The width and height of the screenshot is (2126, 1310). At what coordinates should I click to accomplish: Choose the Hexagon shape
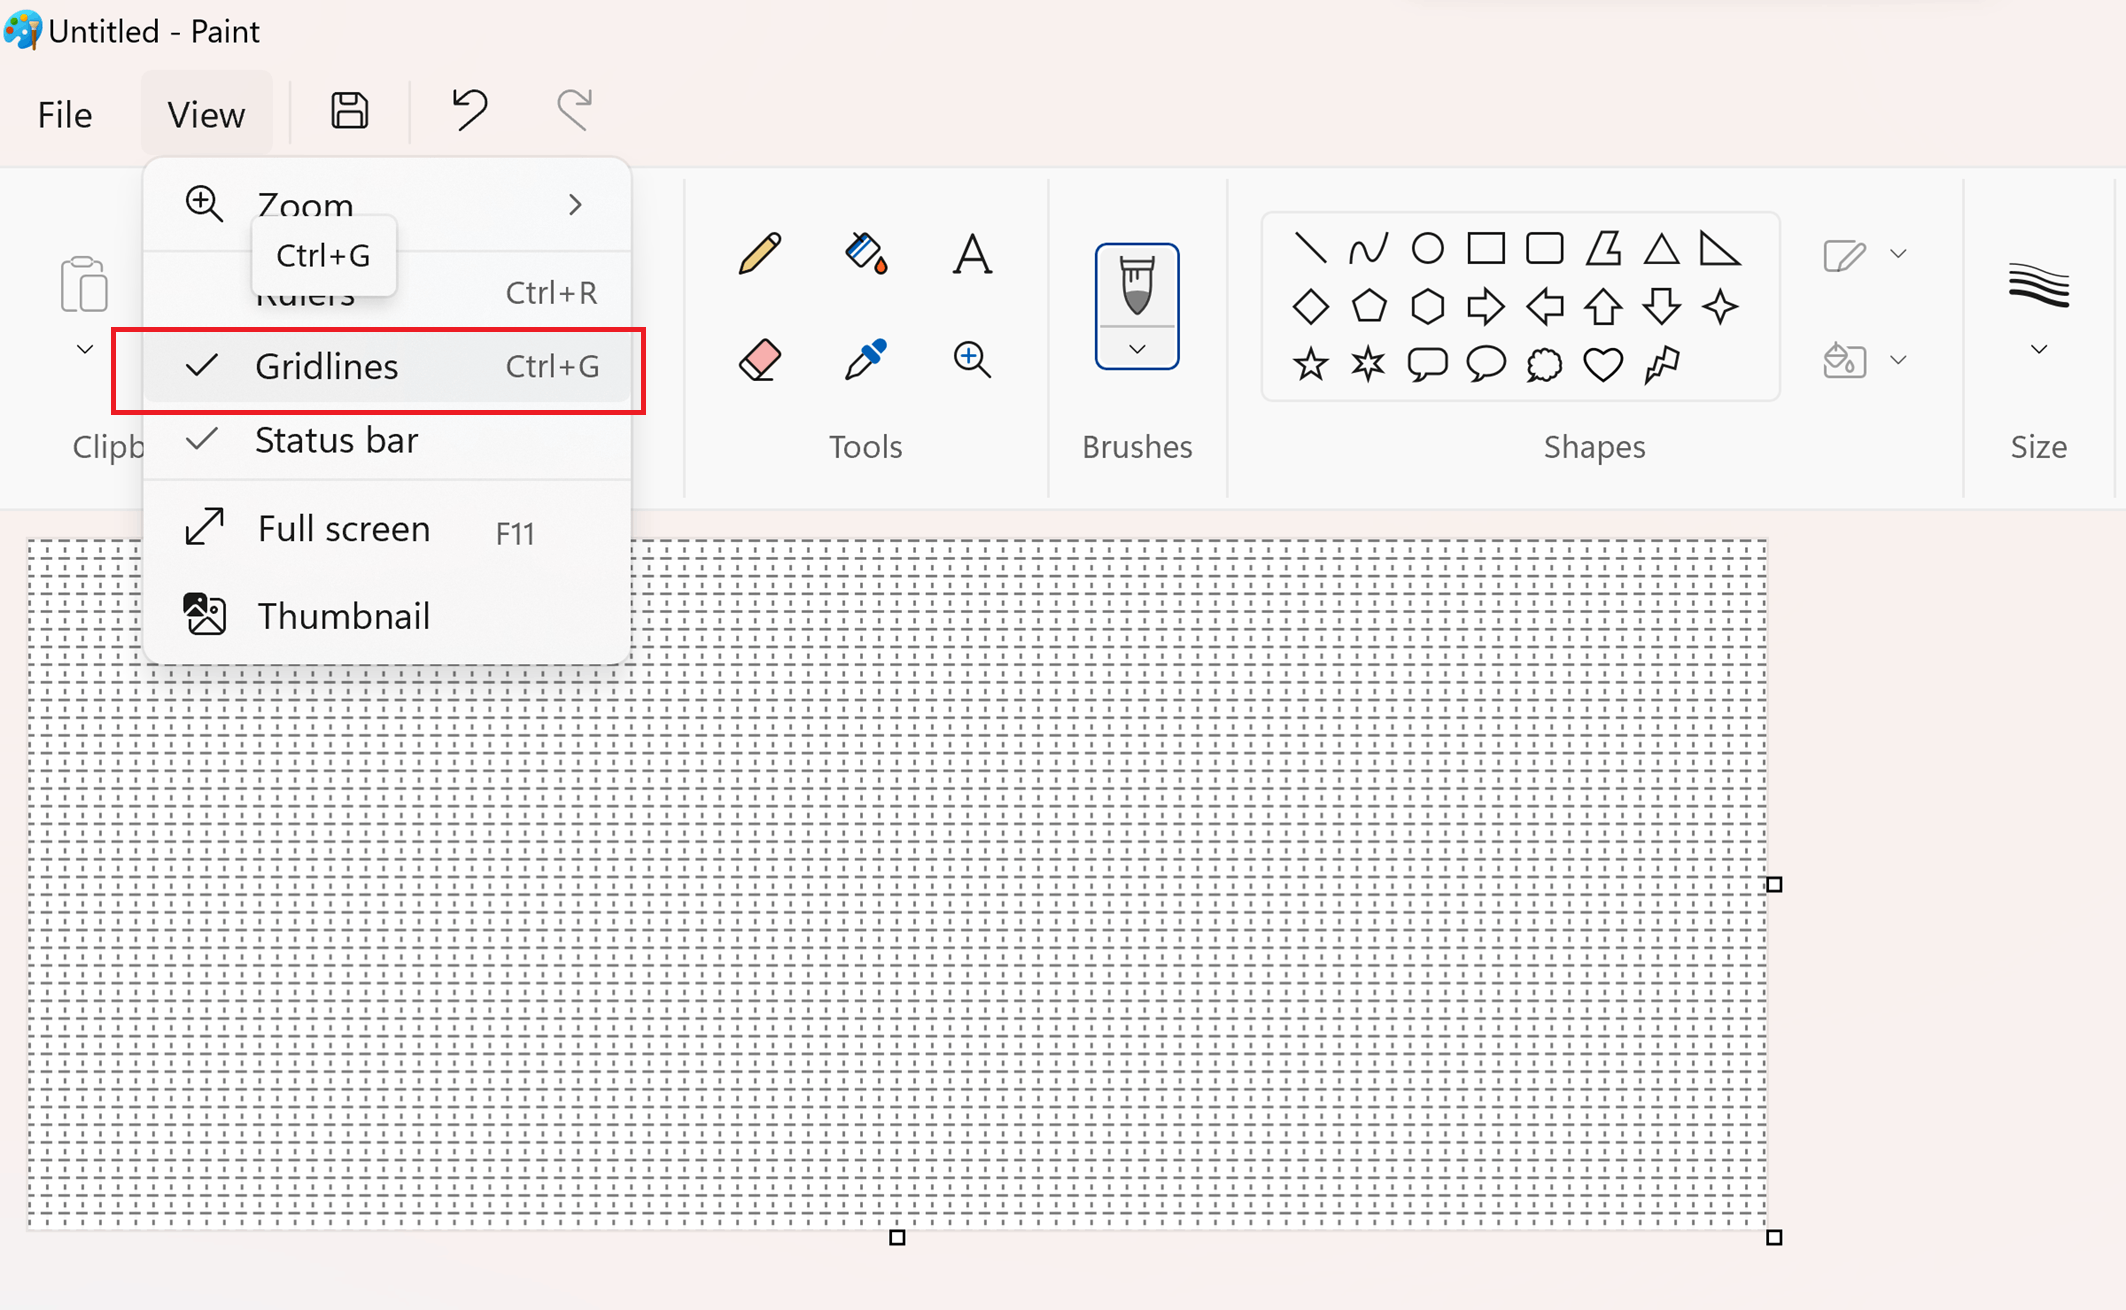tap(1427, 307)
